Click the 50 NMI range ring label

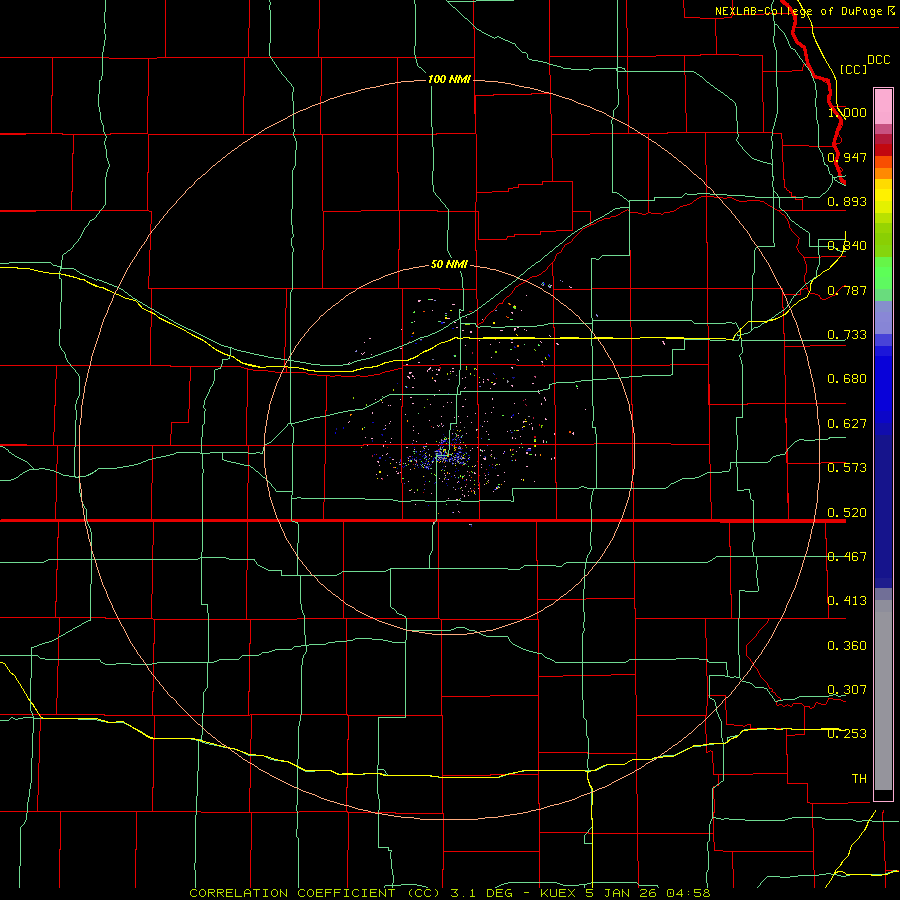tap(449, 264)
